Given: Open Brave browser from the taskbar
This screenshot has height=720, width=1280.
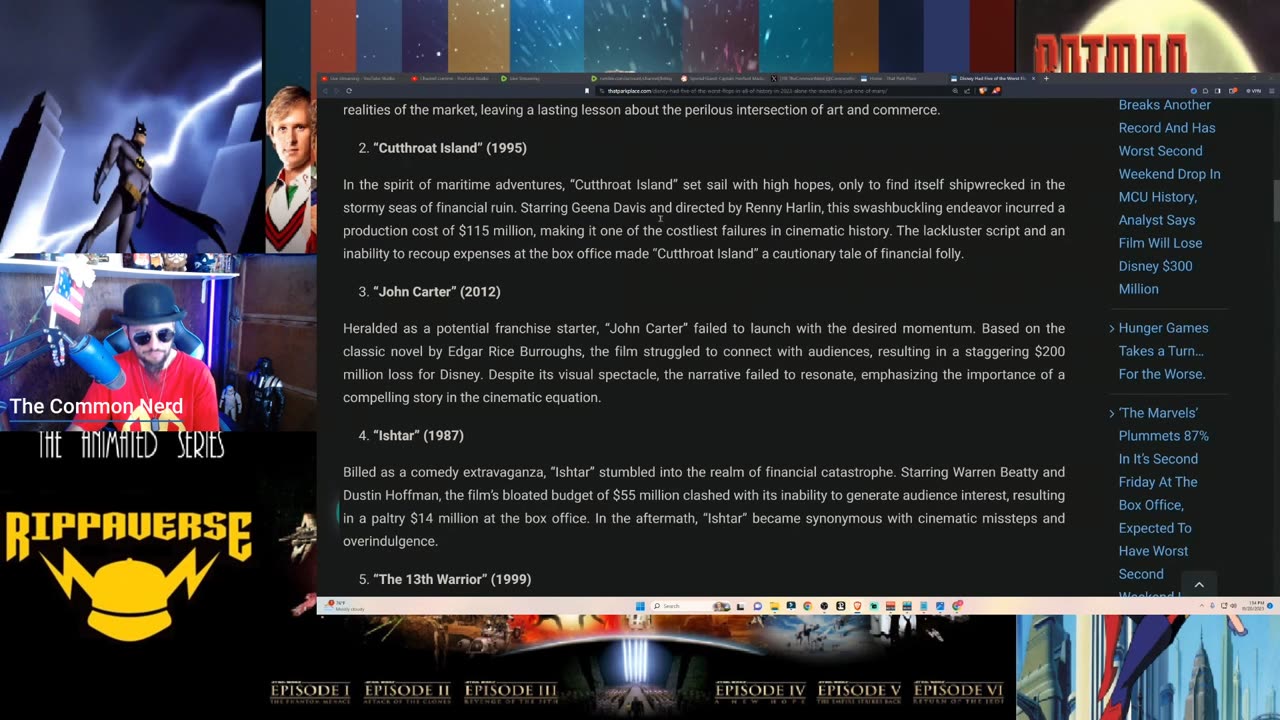Looking at the screenshot, I should [x=857, y=606].
